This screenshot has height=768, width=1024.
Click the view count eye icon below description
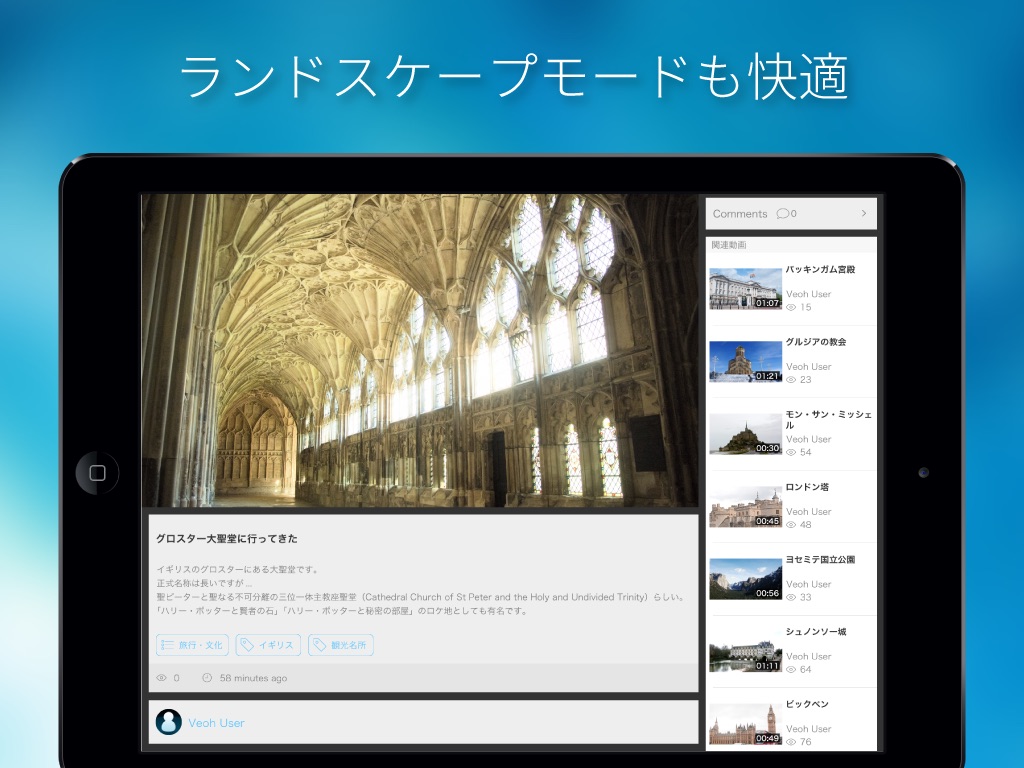[x=161, y=678]
